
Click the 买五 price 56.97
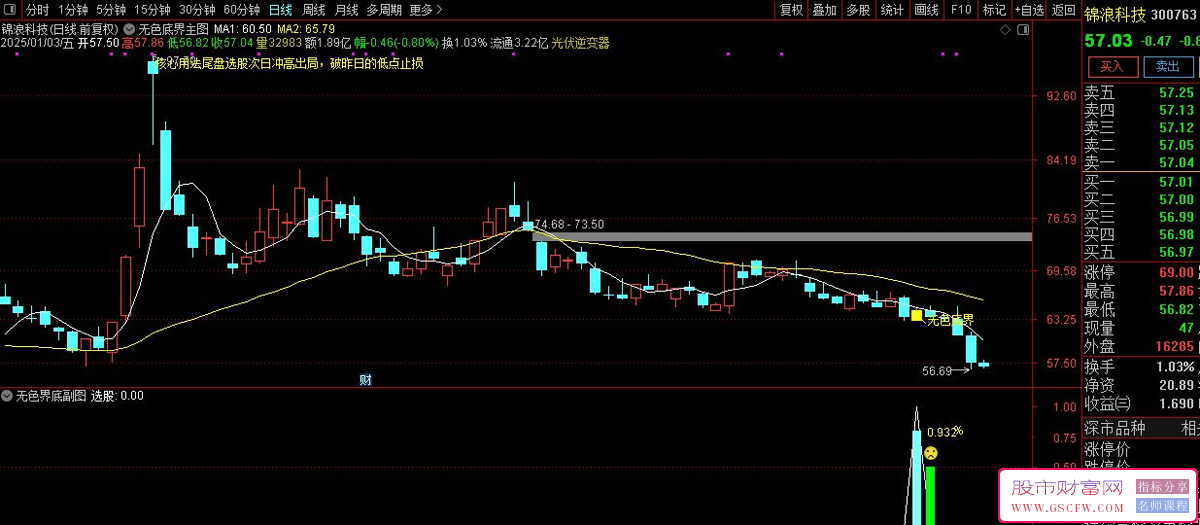[1176, 252]
